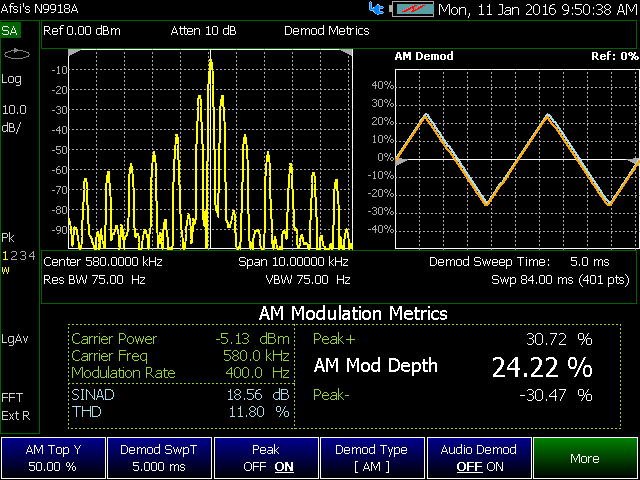
Task: Click the Demod Sweep Time 5.0 ms text
Action: [519, 262]
